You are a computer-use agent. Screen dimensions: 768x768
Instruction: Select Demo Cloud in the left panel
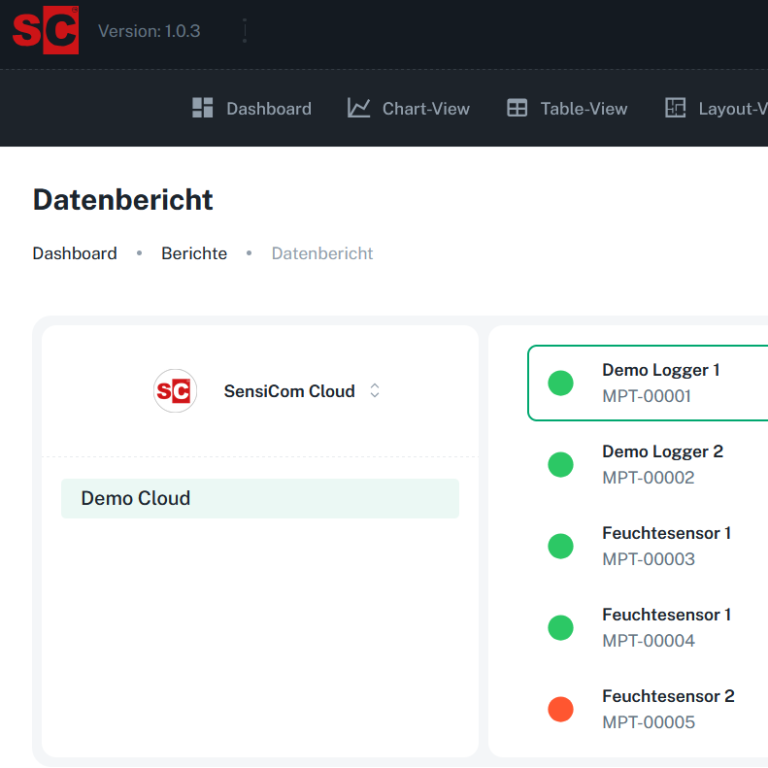(x=259, y=498)
